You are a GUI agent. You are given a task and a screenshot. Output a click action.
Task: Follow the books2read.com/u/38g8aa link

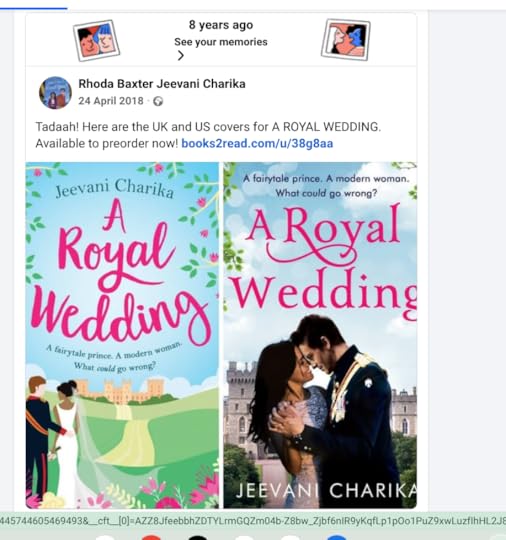257,143
